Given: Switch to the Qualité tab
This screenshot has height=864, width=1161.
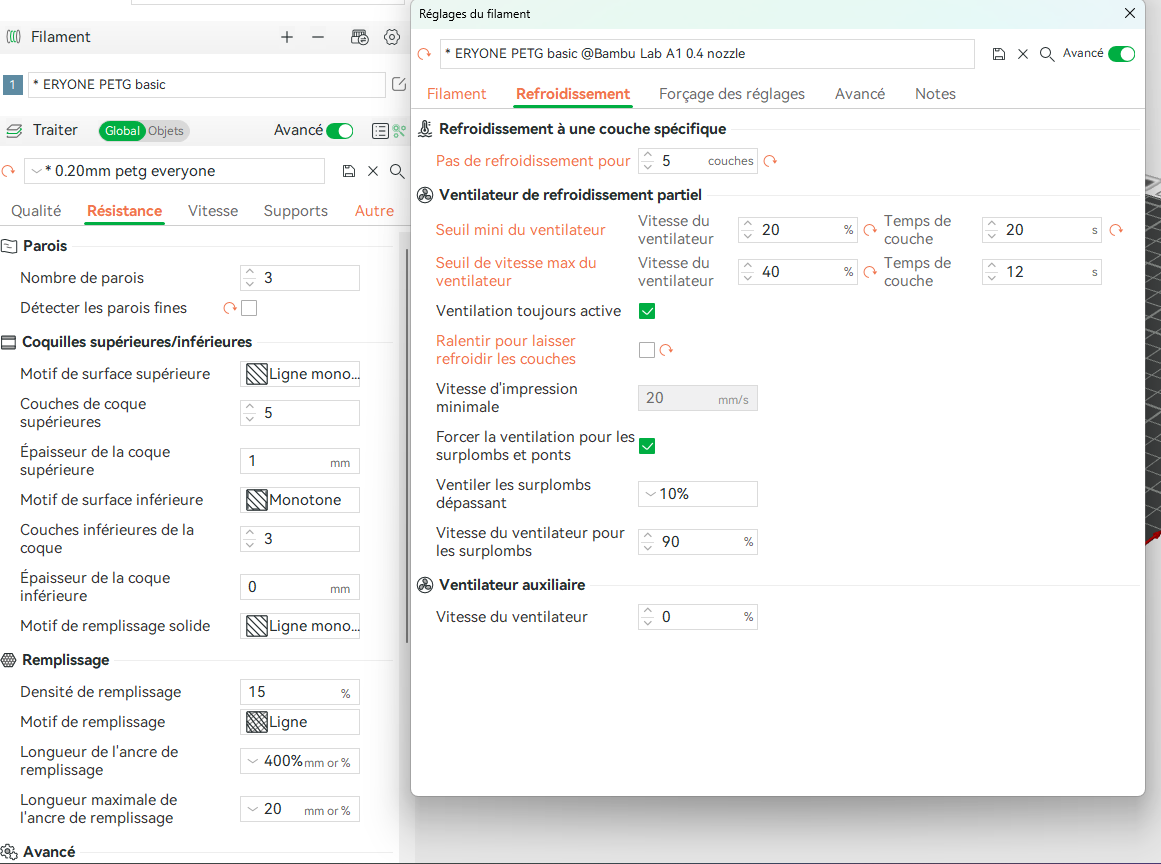Looking at the screenshot, I should (36, 211).
